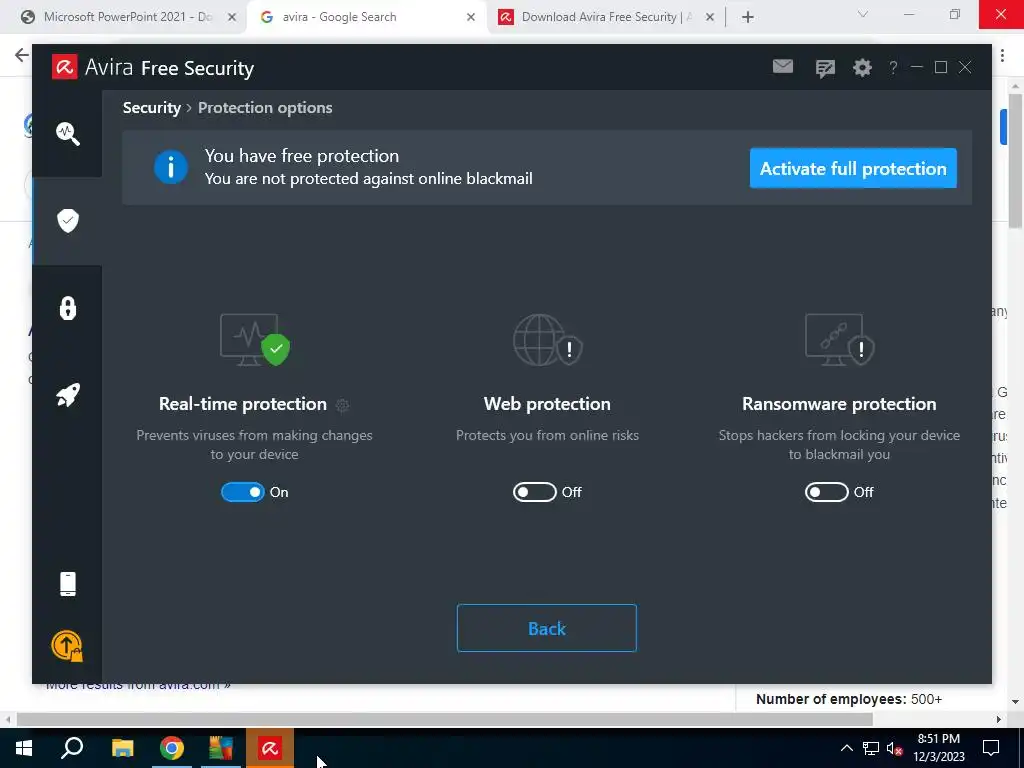Click the browser back arrow
The image size is (1024, 768).
[22, 55]
